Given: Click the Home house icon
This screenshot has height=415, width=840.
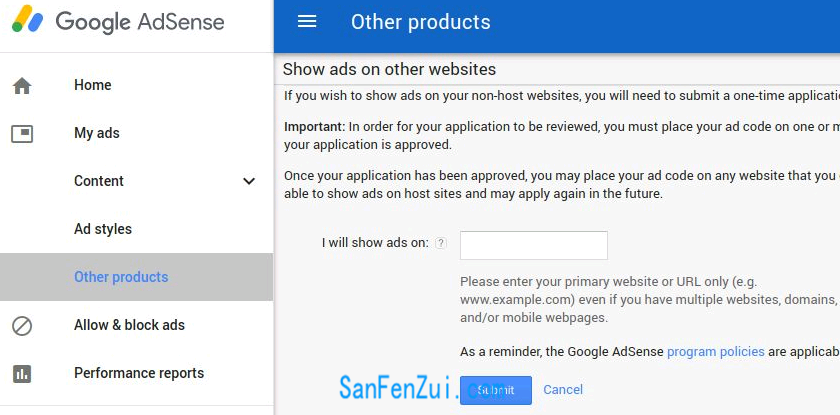Looking at the screenshot, I should click(22, 85).
